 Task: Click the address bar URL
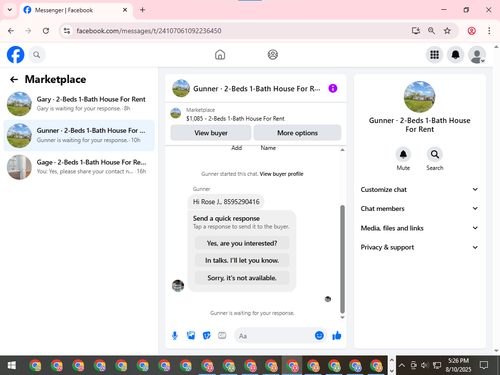(x=149, y=31)
